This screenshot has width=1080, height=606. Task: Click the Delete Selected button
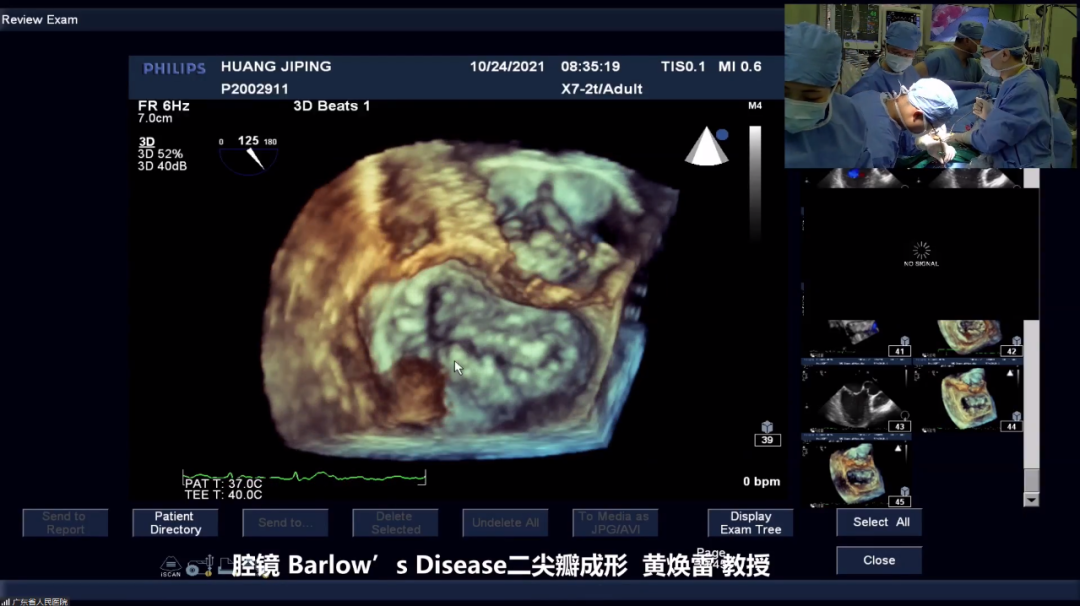click(395, 523)
